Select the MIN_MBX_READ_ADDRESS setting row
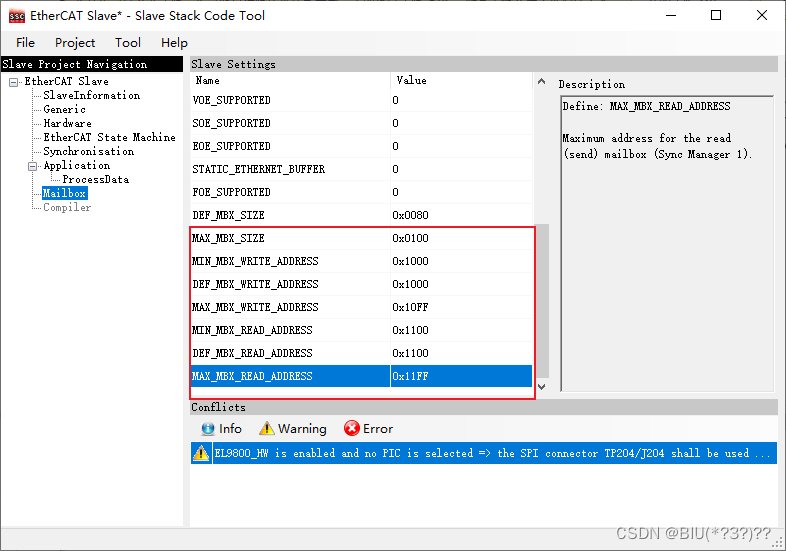The image size is (786, 551). (361, 330)
